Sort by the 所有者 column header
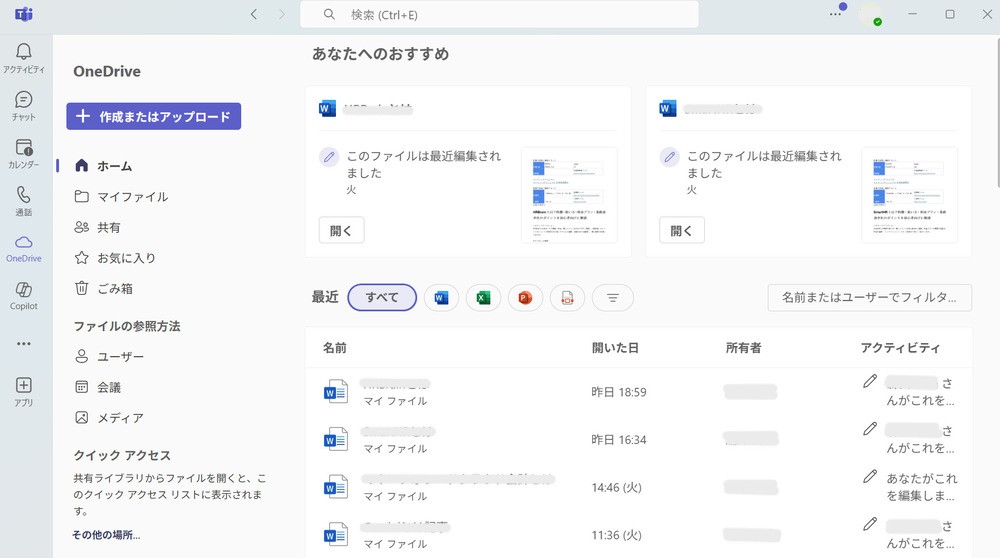The height and width of the screenshot is (558, 1000). [744, 348]
